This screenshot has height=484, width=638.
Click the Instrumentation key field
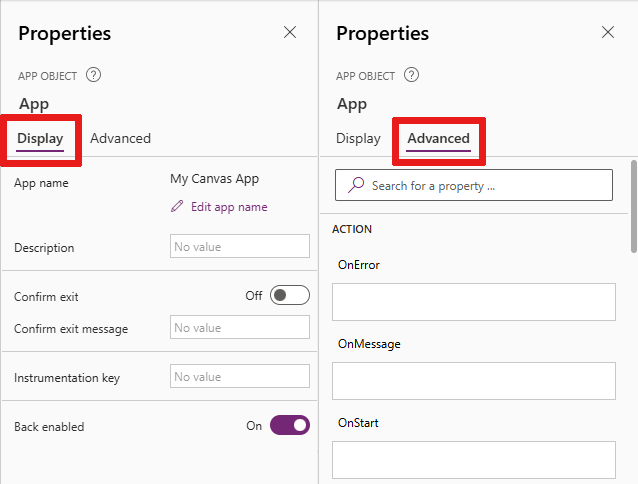240,377
